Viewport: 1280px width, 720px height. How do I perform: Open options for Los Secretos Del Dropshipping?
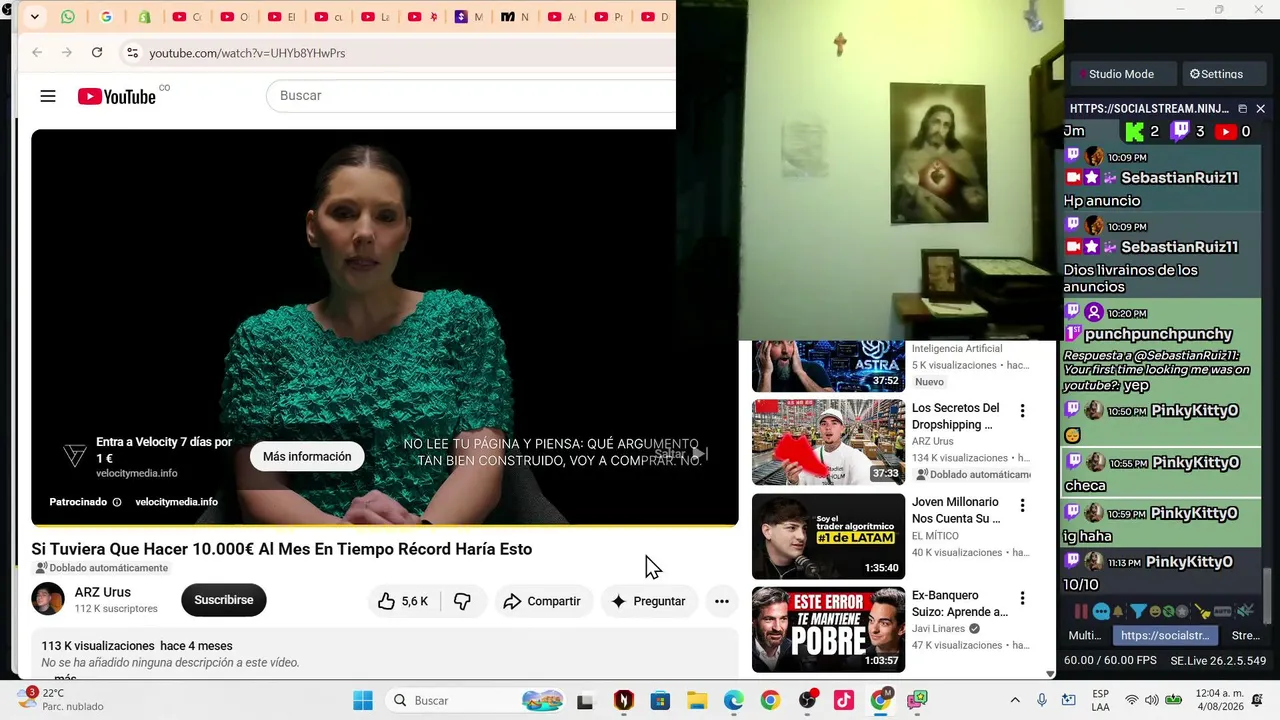[x=1022, y=411]
